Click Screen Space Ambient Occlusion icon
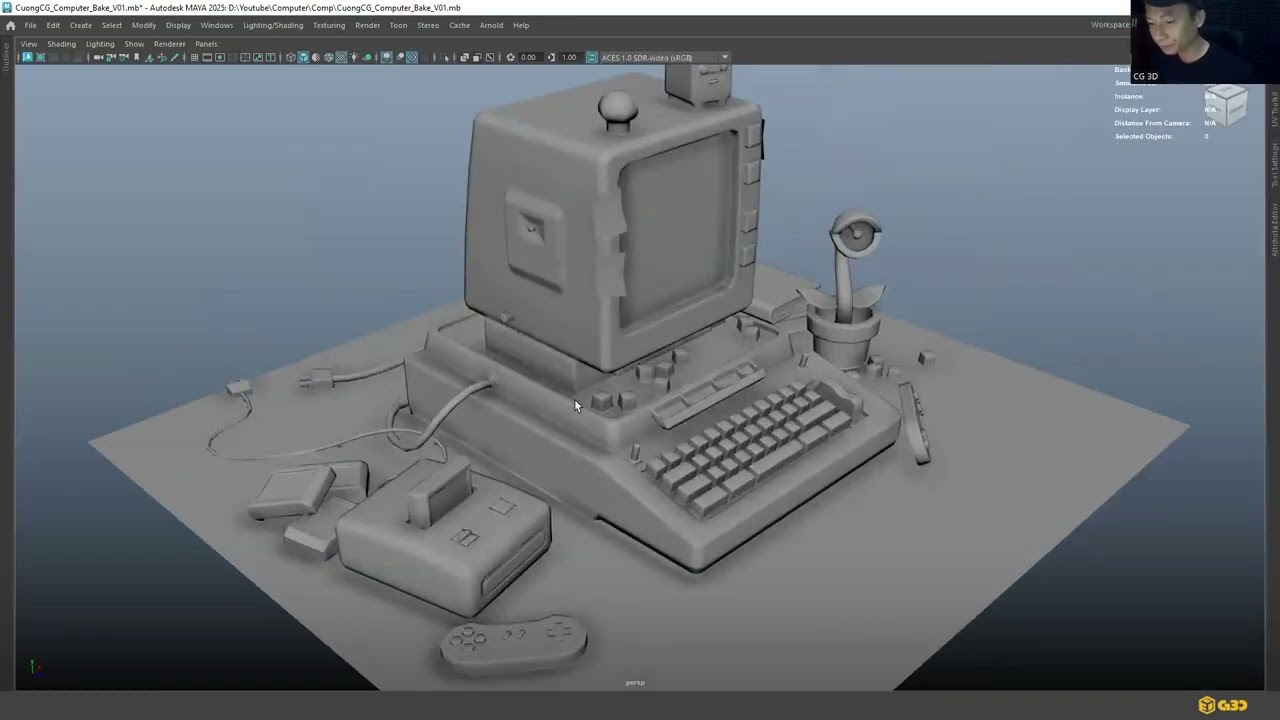The image size is (1280, 720). point(386,57)
